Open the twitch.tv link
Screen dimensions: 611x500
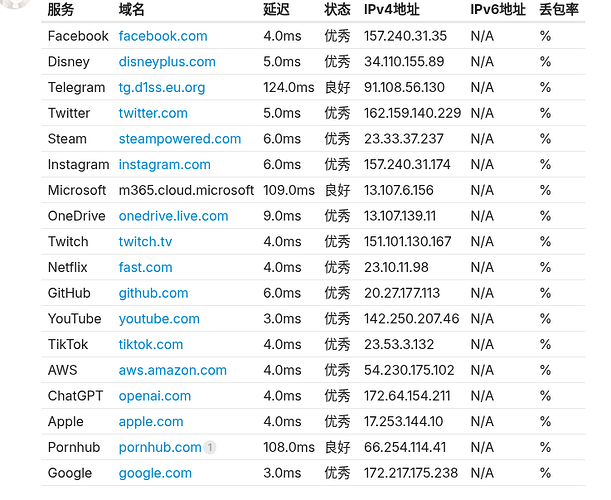pos(145,242)
